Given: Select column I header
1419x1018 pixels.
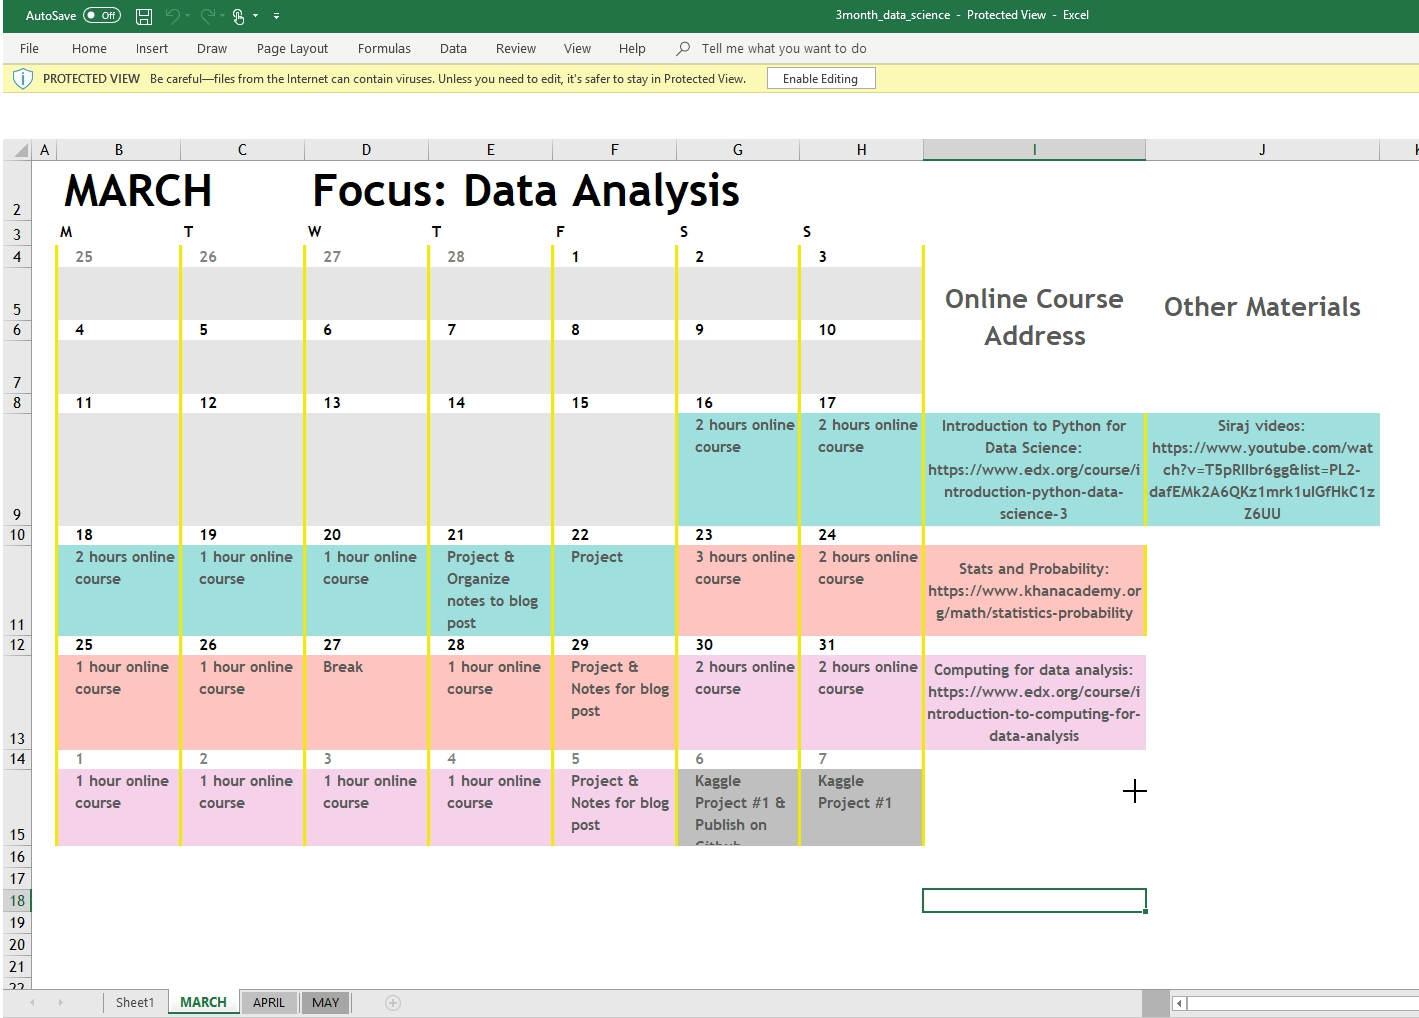Looking at the screenshot, I should pos(1034,150).
